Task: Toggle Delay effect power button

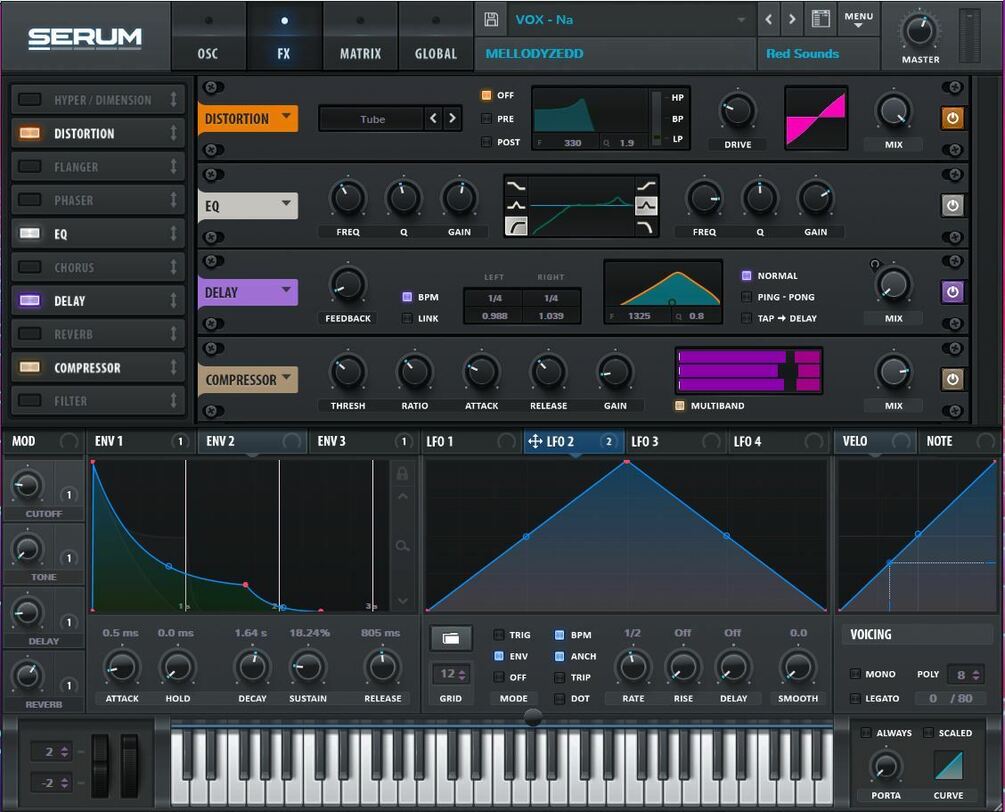Action: coord(952,292)
